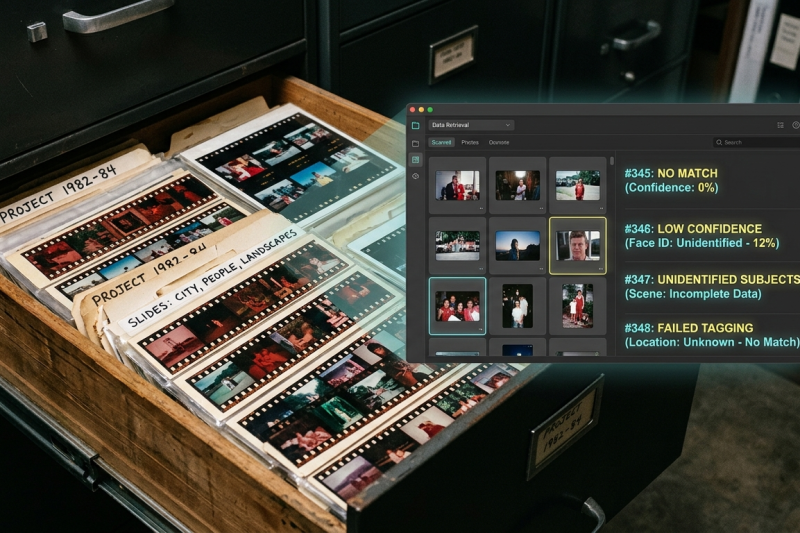Select teal-outlined group in red thumbnail
The image size is (800, 533).
(457, 306)
